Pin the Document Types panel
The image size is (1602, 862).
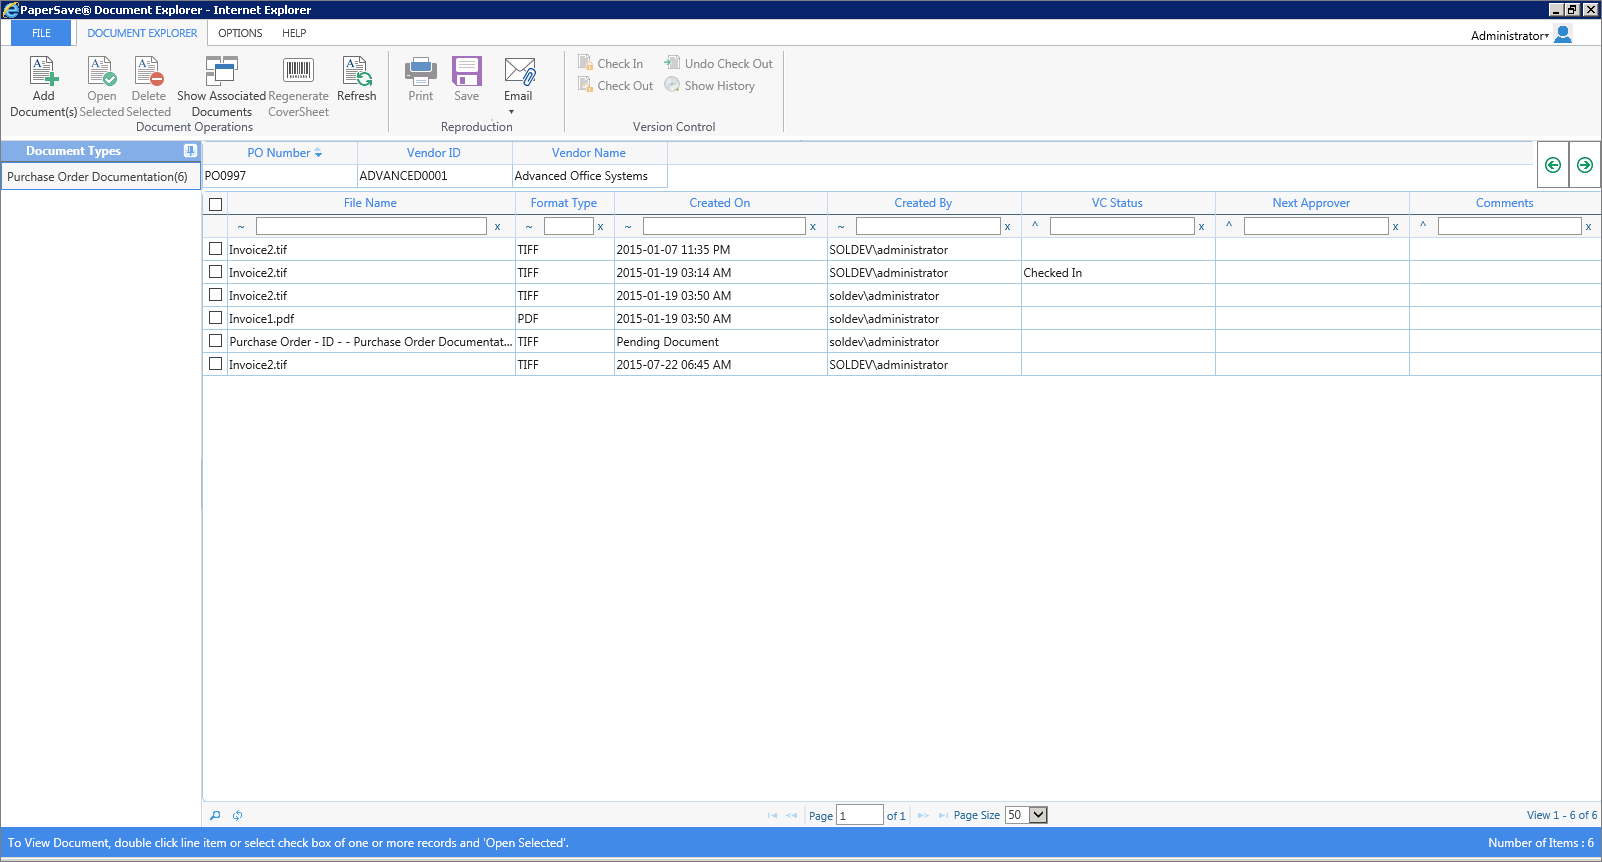pos(190,151)
